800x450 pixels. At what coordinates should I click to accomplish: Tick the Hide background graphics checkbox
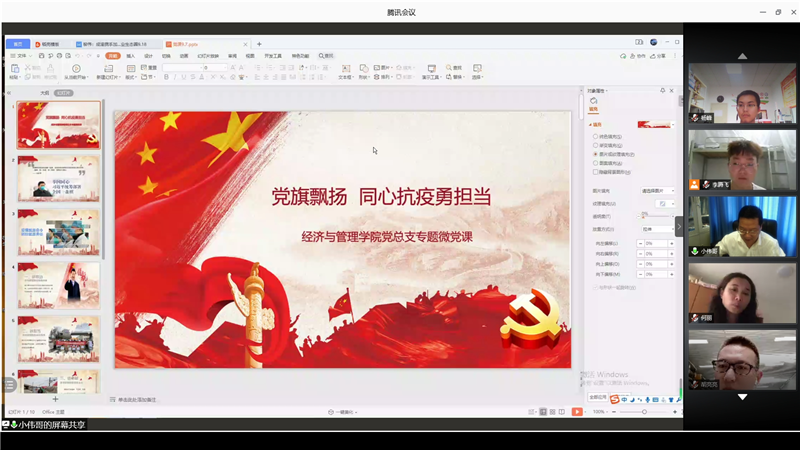pyautogui.click(x=595, y=172)
